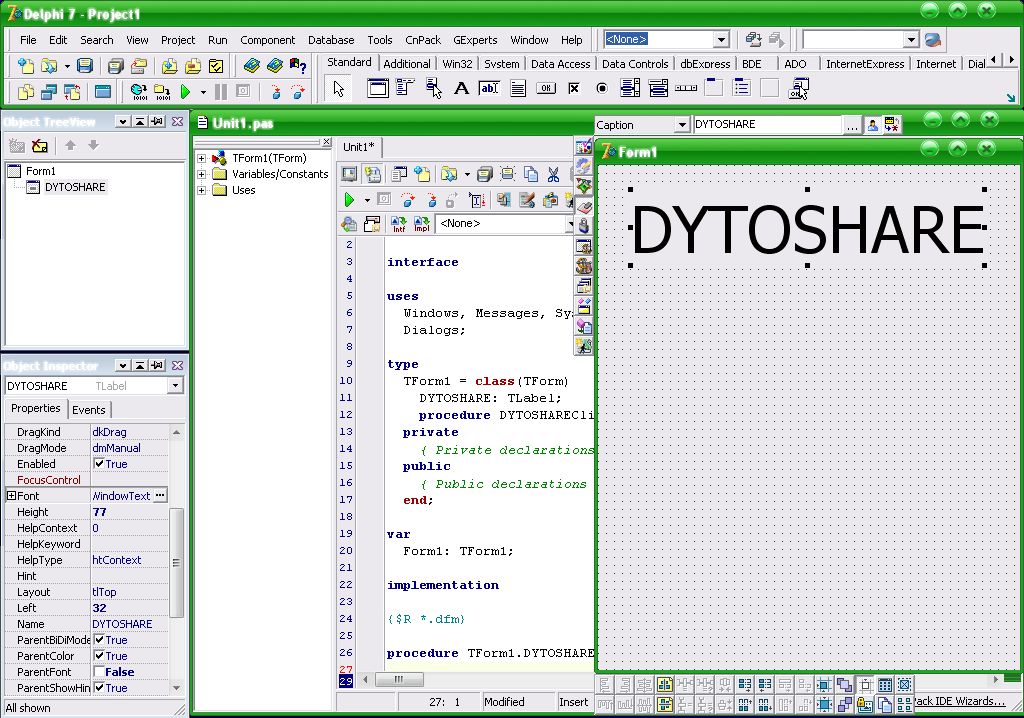Screen dimensions: 1024x718
Task: Pick the CheckBox component from palette
Action: click(573, 88)
